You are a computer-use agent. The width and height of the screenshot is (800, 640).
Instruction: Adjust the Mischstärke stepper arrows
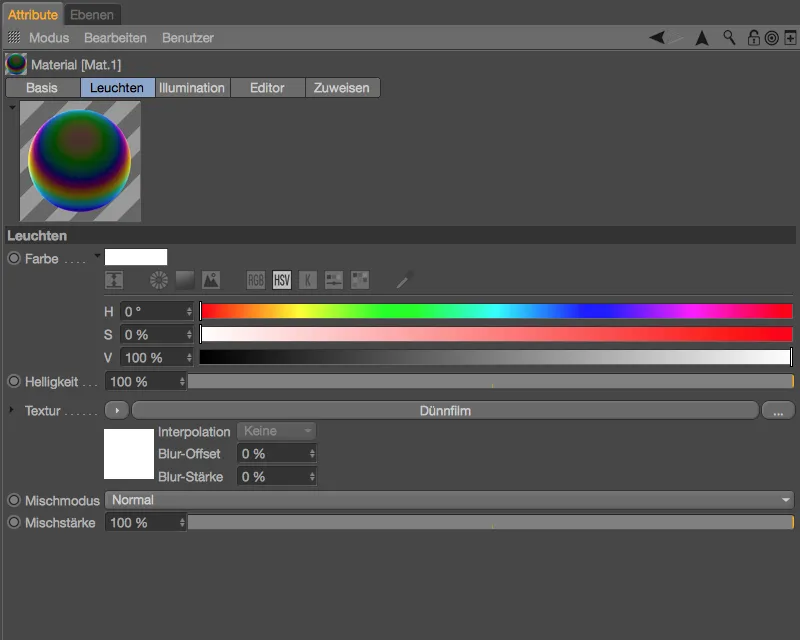tap(182, 523)
